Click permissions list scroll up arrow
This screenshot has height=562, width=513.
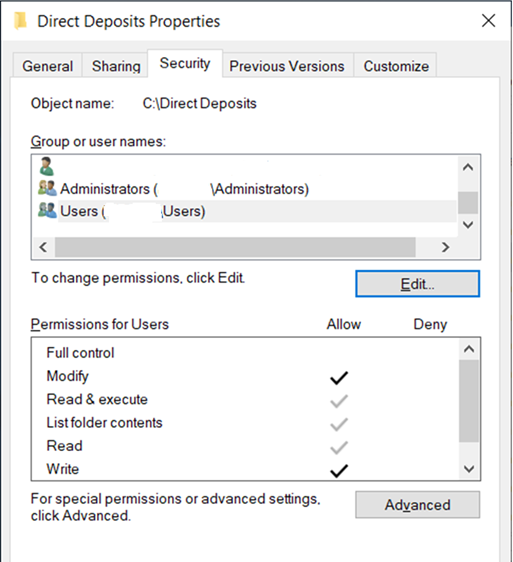pyautogui.click(x=469, y=349)
